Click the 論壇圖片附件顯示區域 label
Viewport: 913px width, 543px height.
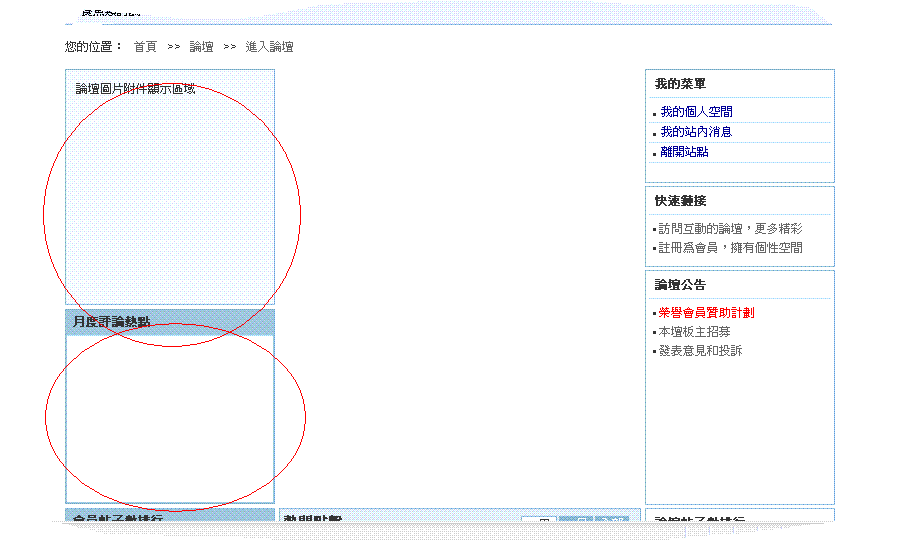click(x=136, y=89)
